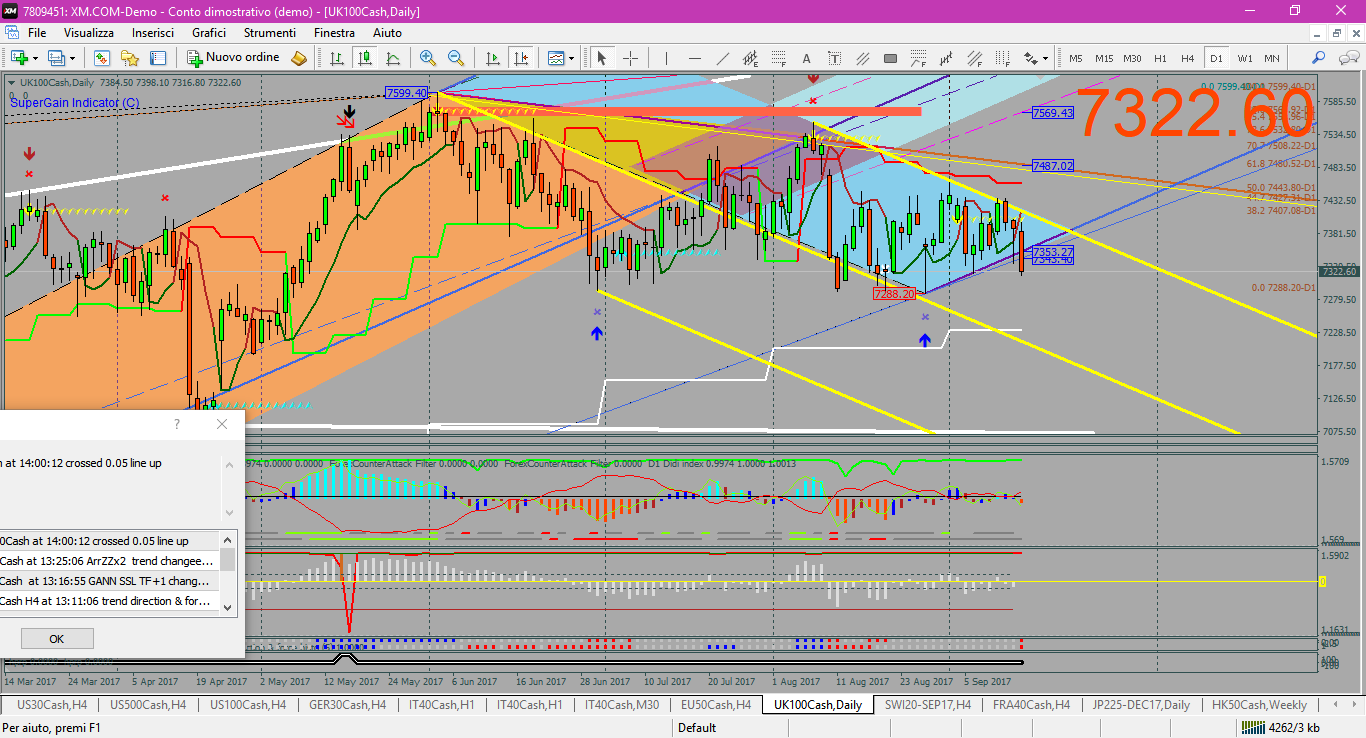Open the new chart icon
The image size is (1366, 738).
pyautogui.click(x=19, y=58)
